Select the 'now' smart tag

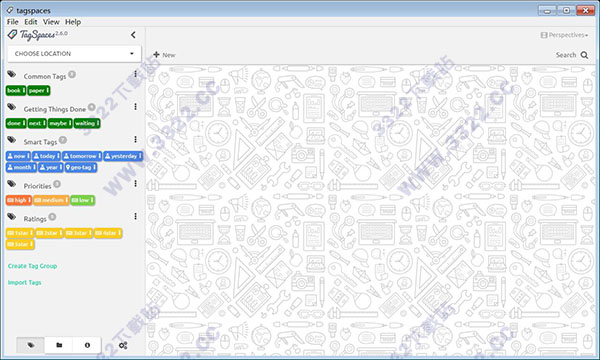coord(18,156)
